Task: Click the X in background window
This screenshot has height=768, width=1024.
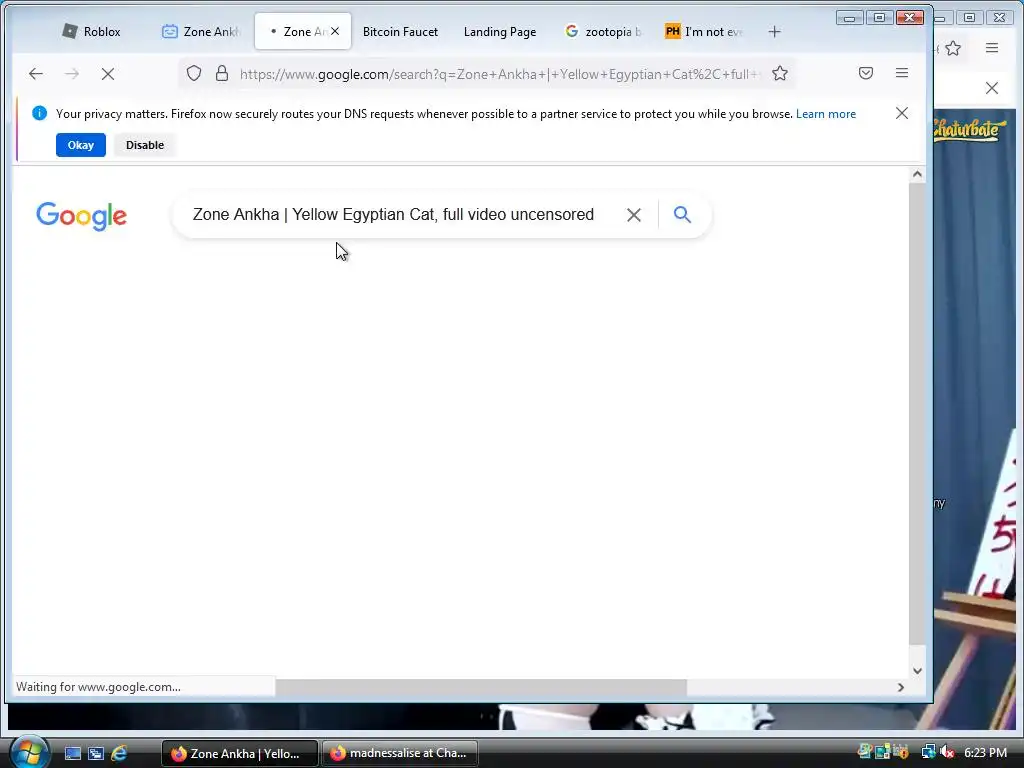Action: [992, 88]
